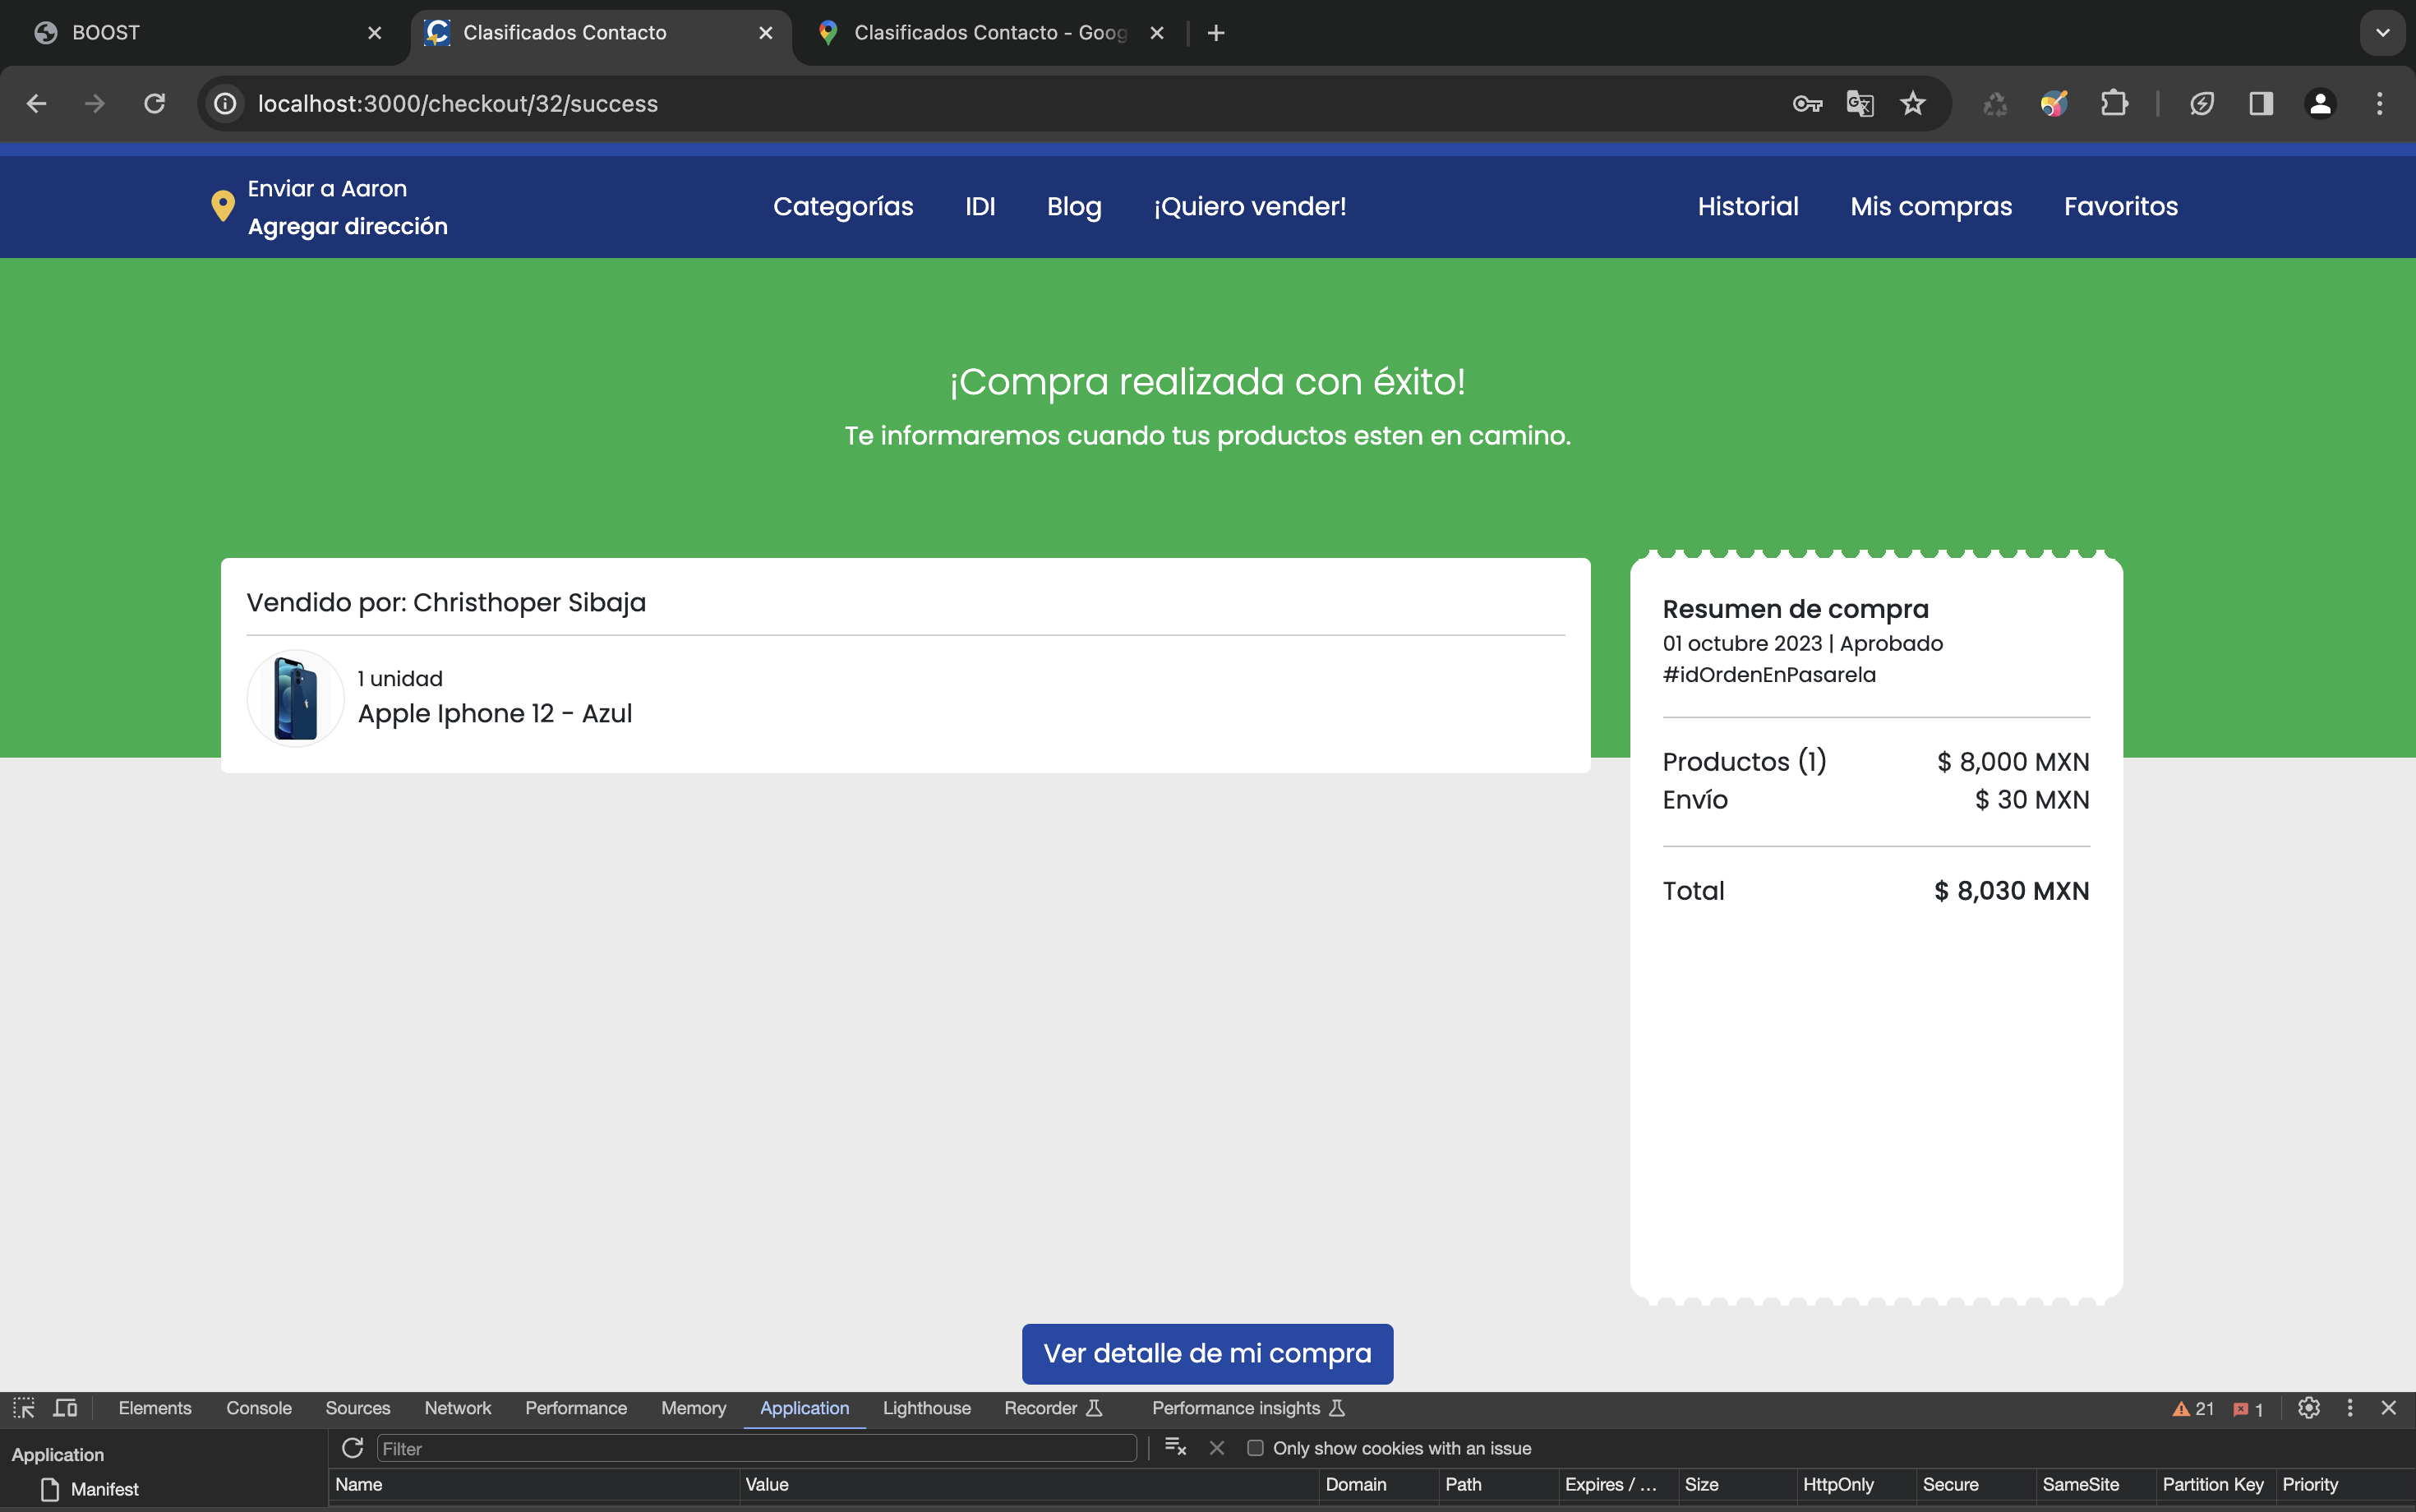
Task: Click Ver detalle de mi compra button
Action: 1207,1353
